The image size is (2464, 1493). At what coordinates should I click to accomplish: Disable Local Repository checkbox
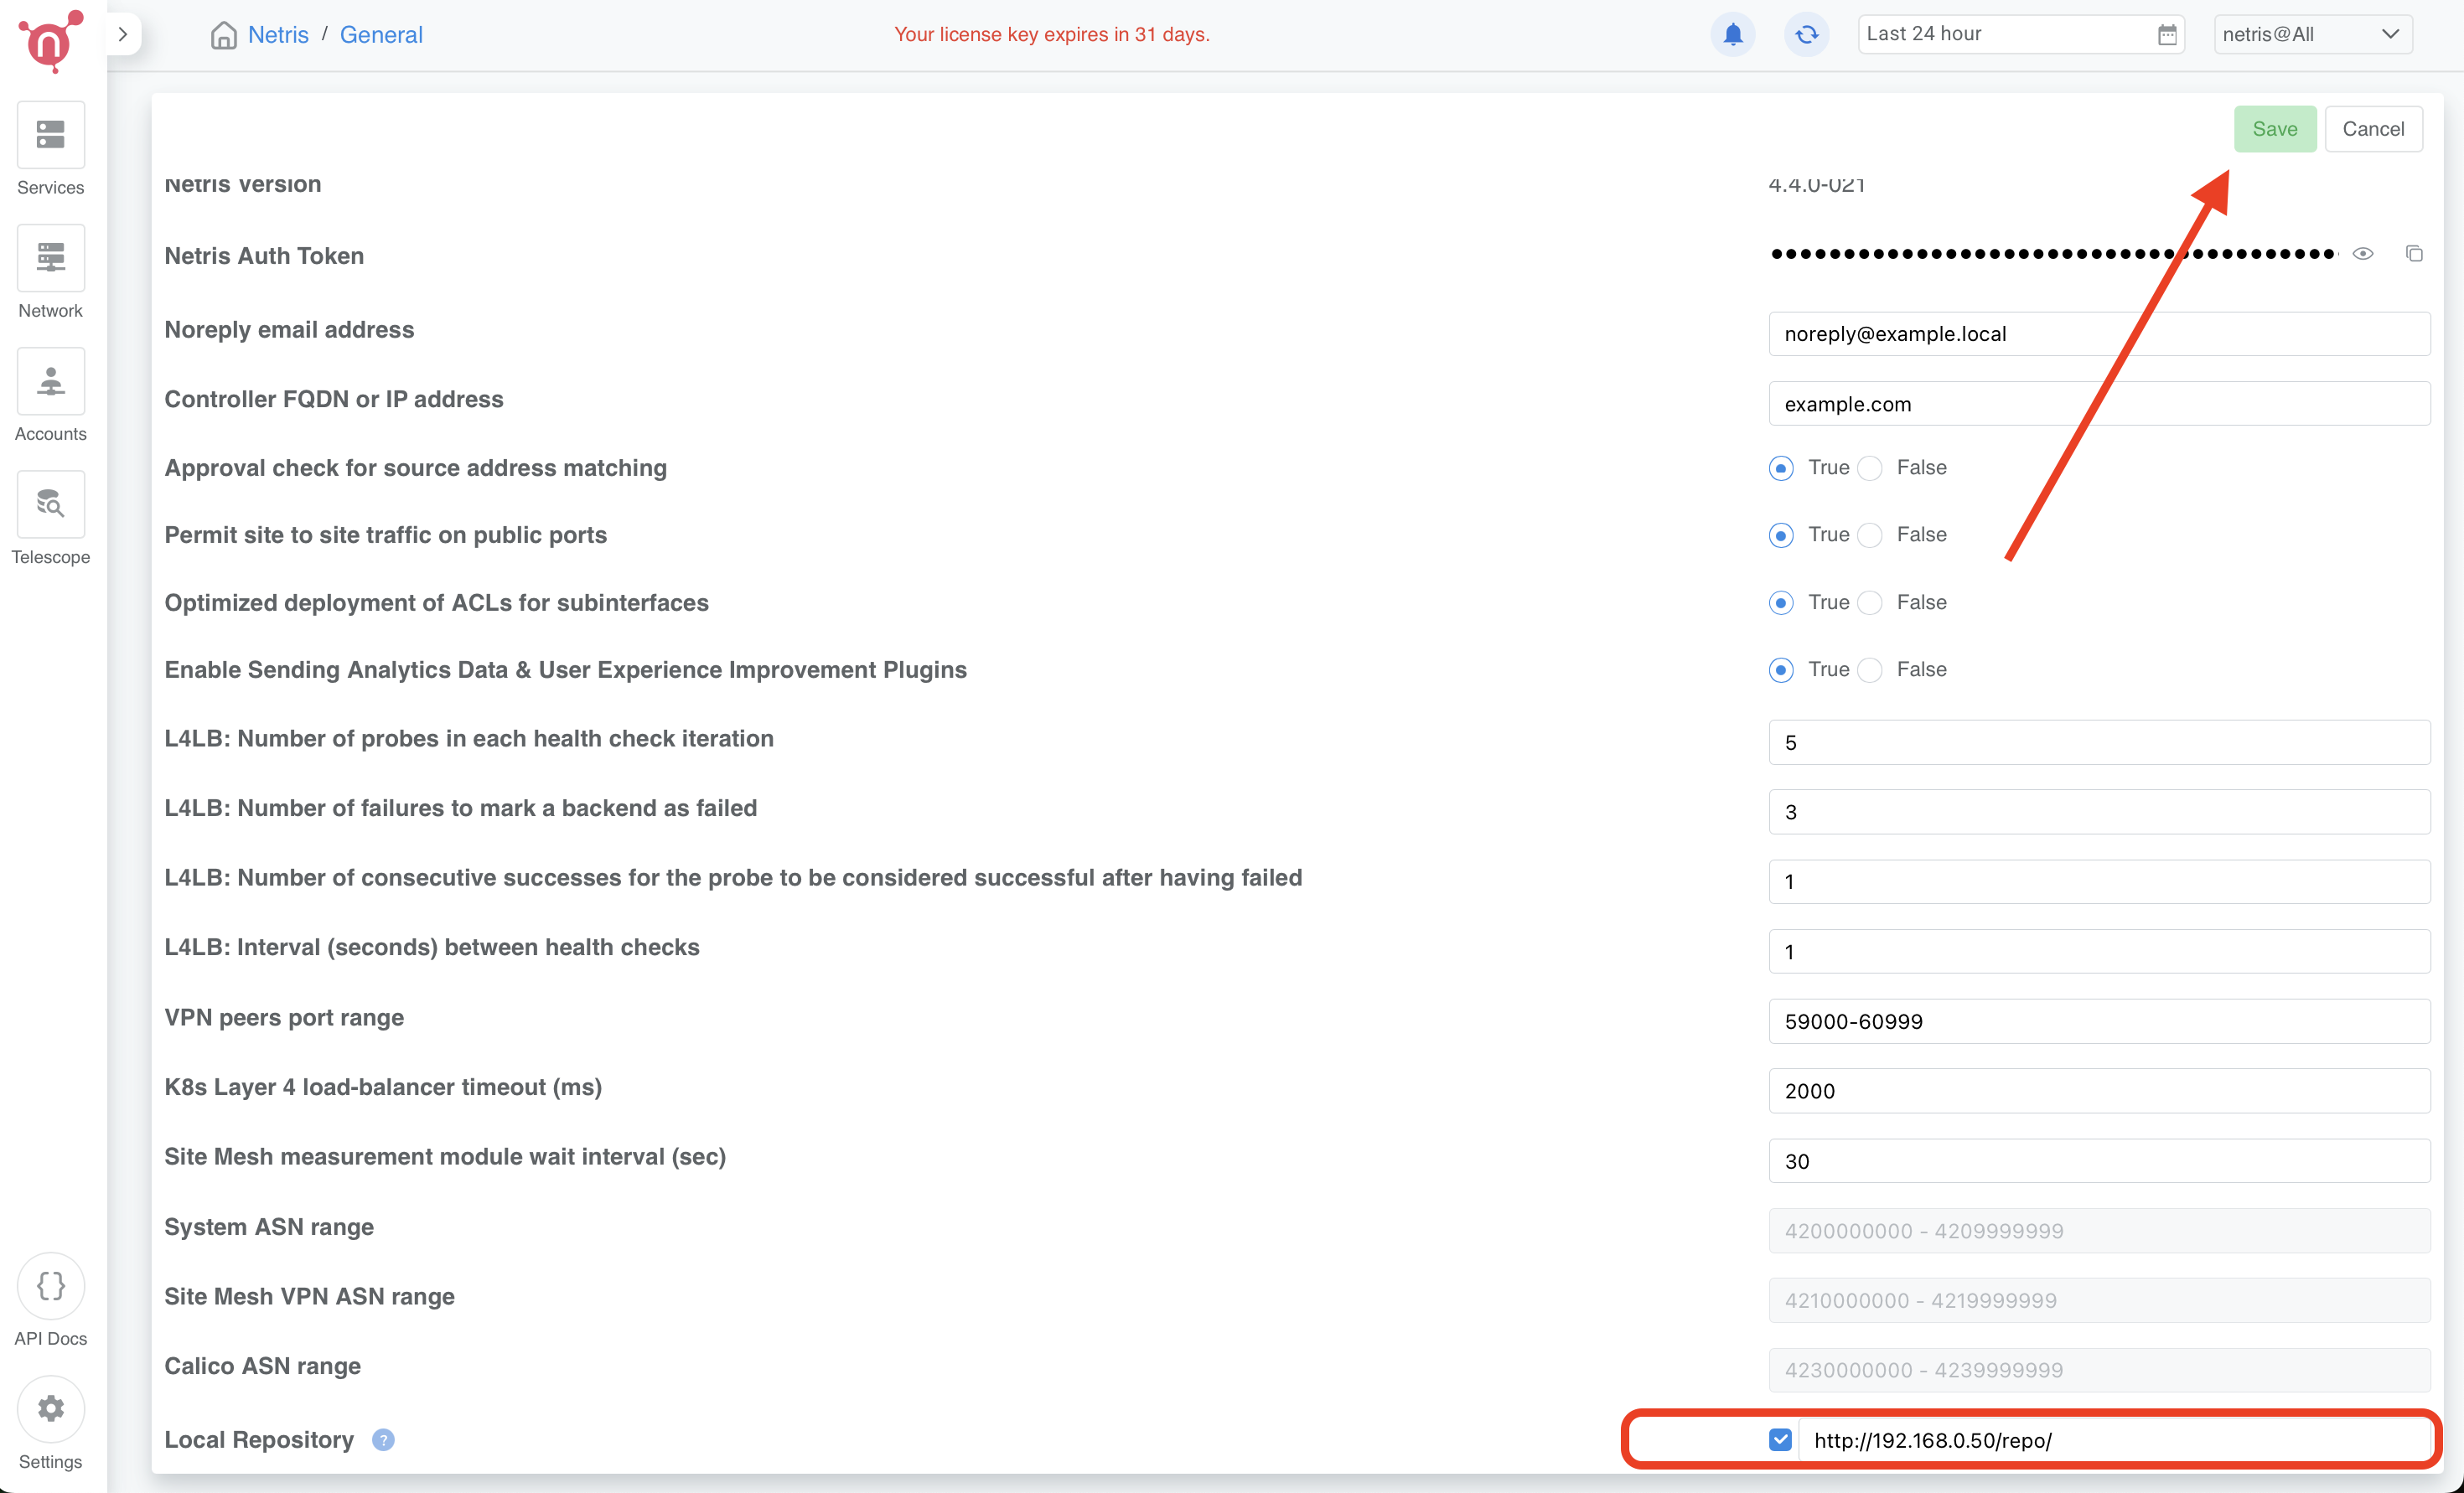[1779, 1439]
